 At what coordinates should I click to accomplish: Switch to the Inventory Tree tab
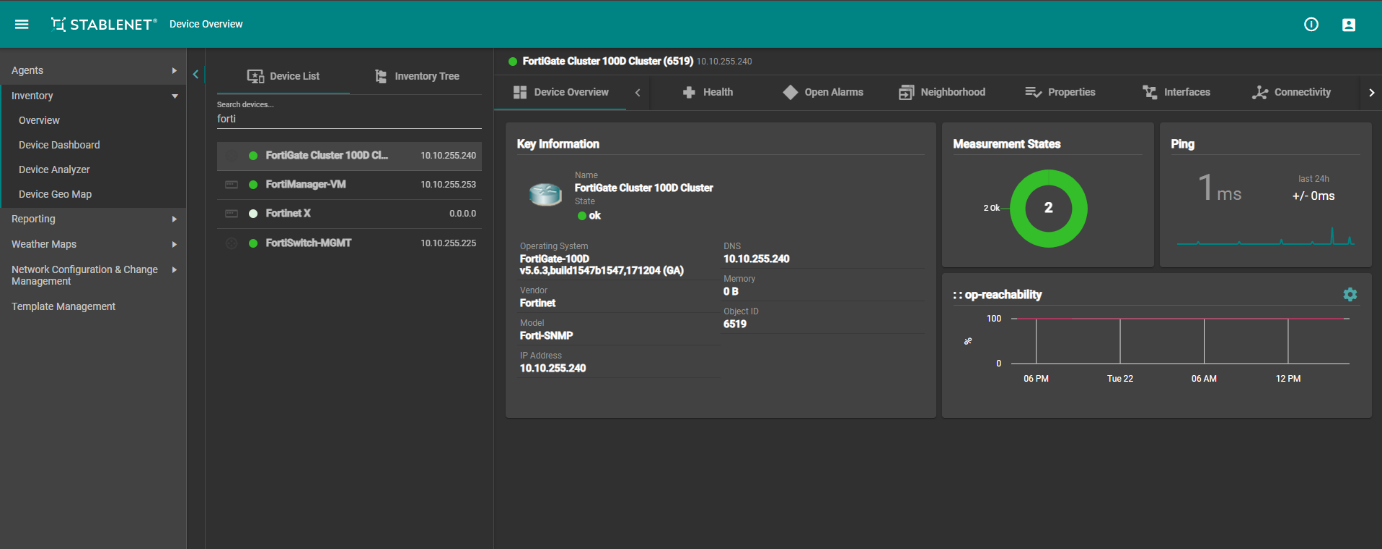[416, 76]
